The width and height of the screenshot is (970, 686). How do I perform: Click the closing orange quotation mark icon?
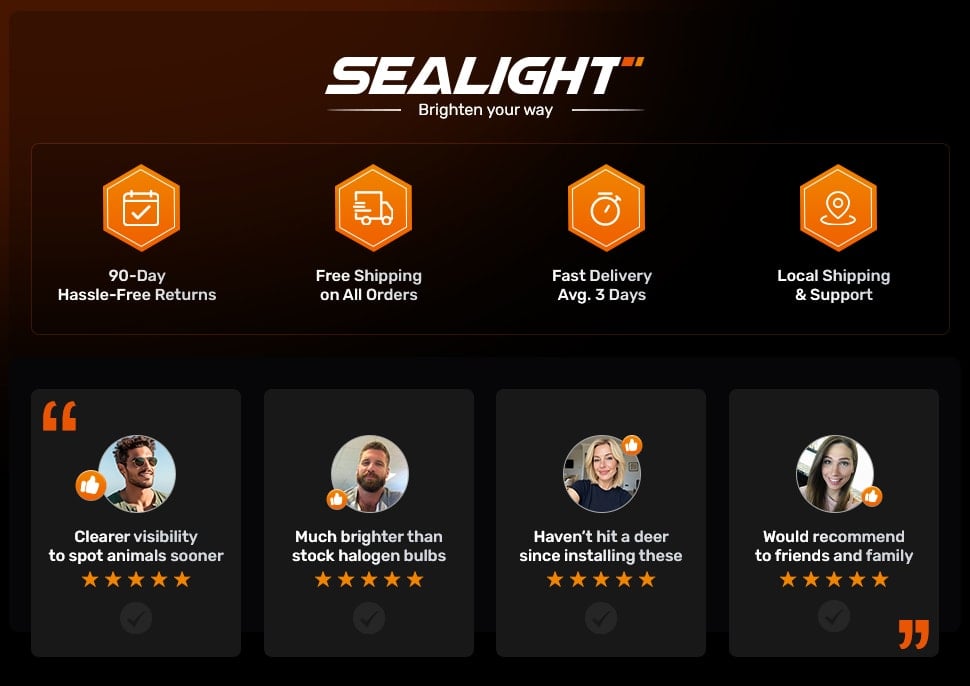pos(913,634)
